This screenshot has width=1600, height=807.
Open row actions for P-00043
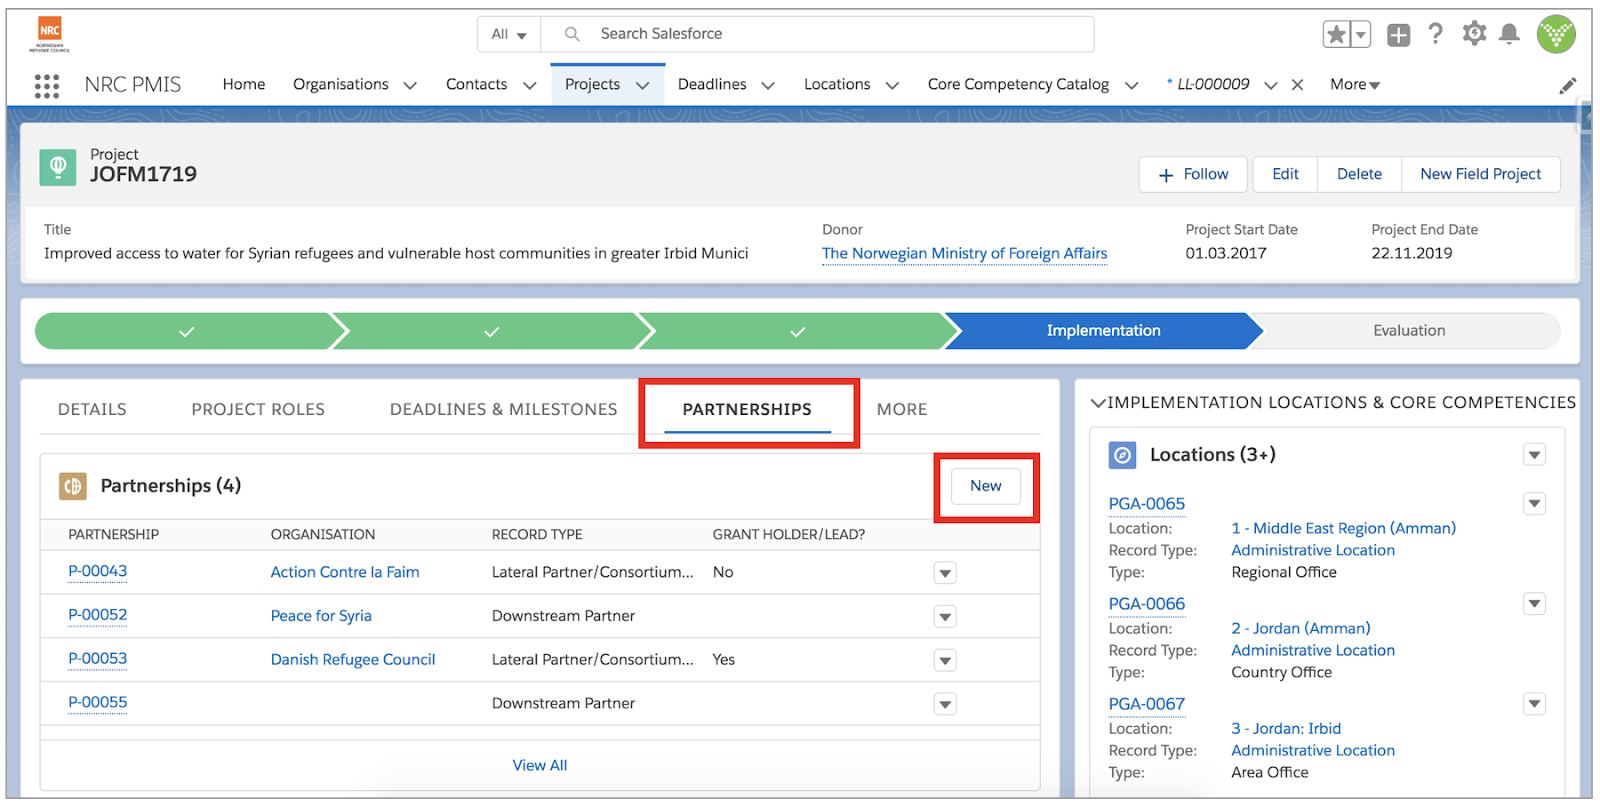click(945, 573)
